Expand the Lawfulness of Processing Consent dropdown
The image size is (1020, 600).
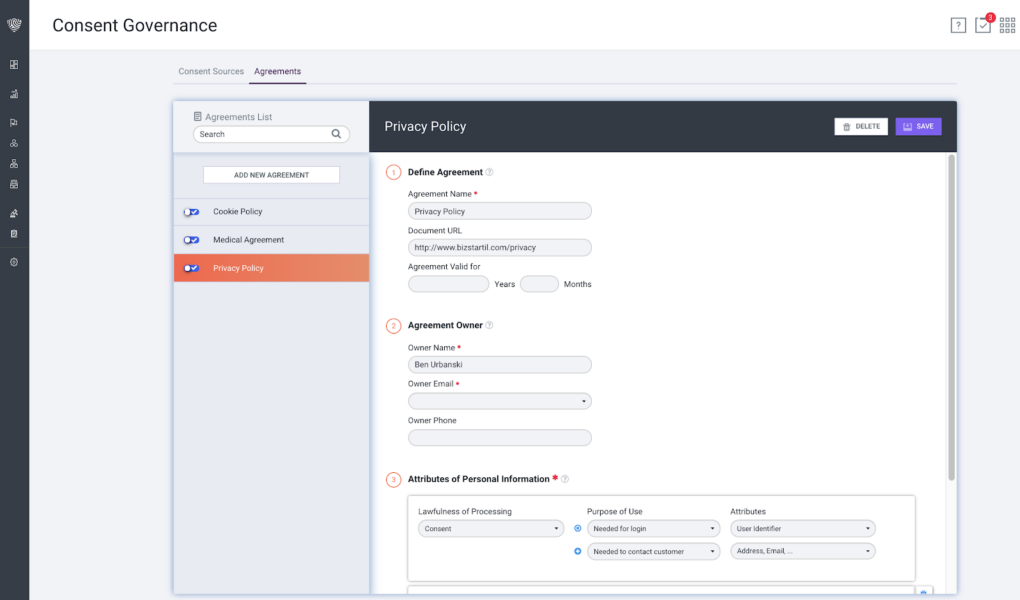[490, 528]
